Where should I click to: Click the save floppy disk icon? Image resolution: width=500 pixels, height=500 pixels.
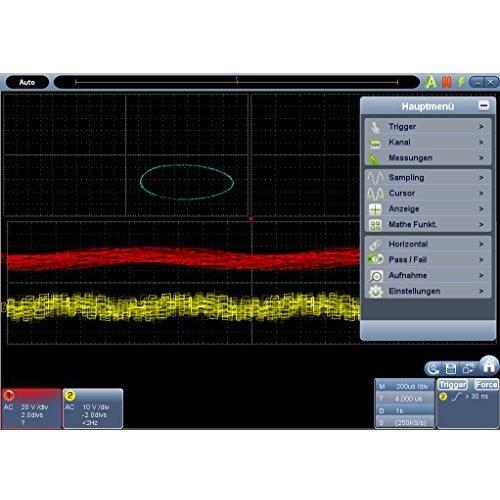point(451,369)
